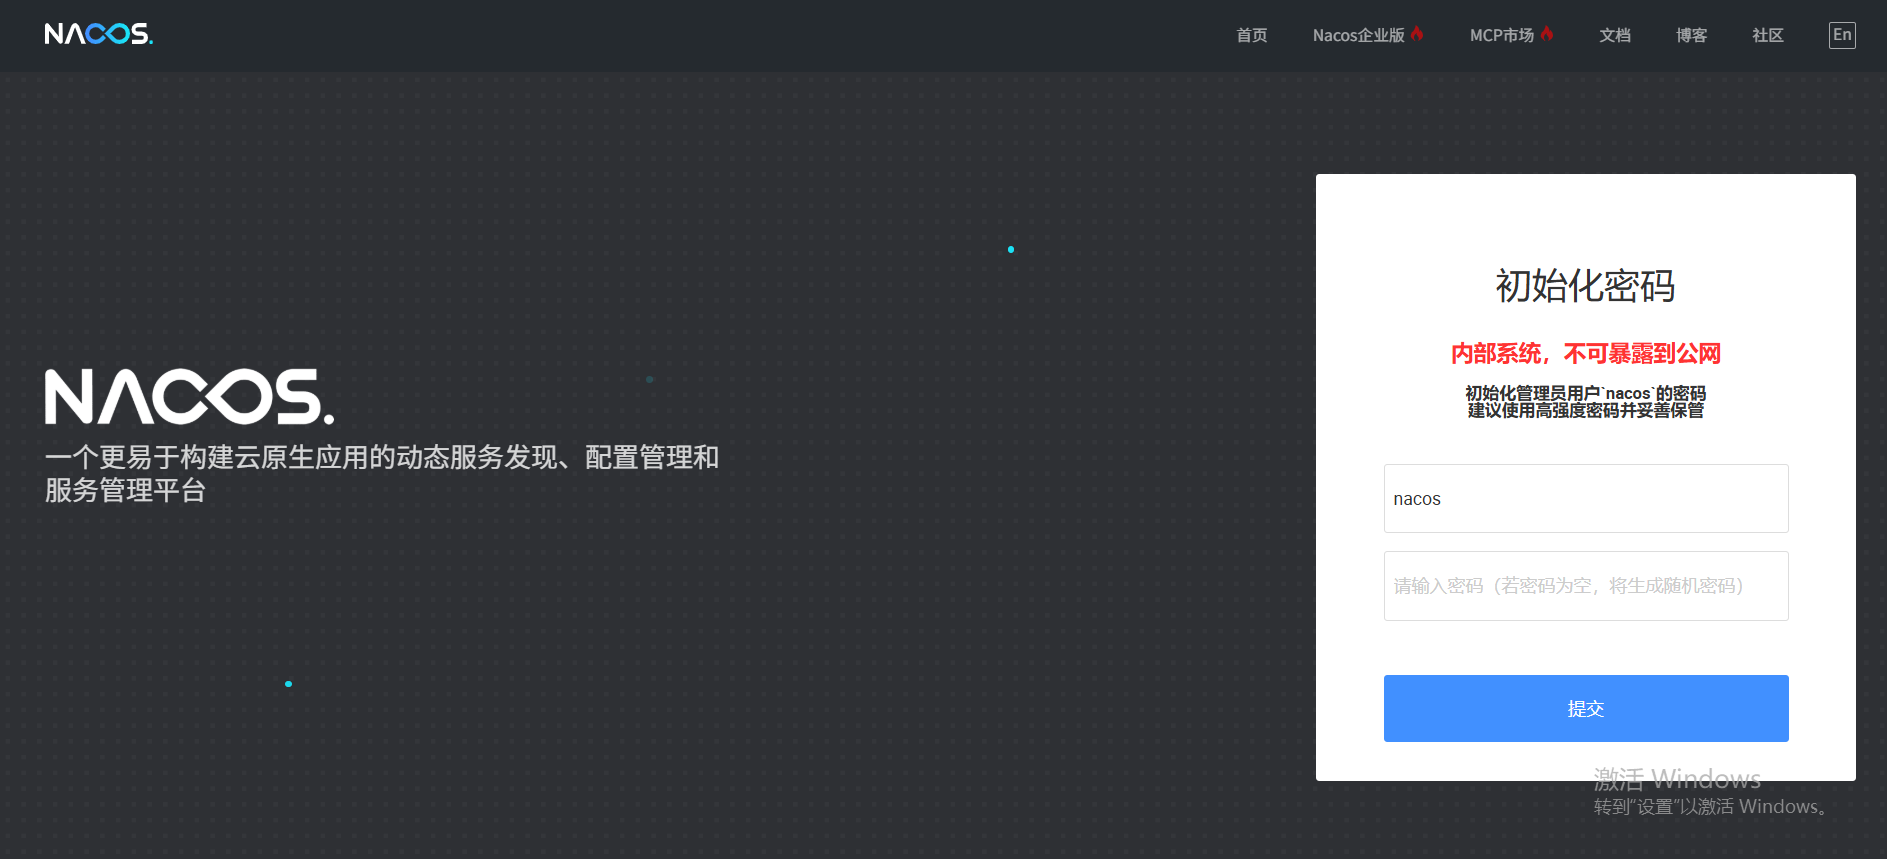
Task: Open Nacos企业版 nav link
Action: [x=1358, y=35]
